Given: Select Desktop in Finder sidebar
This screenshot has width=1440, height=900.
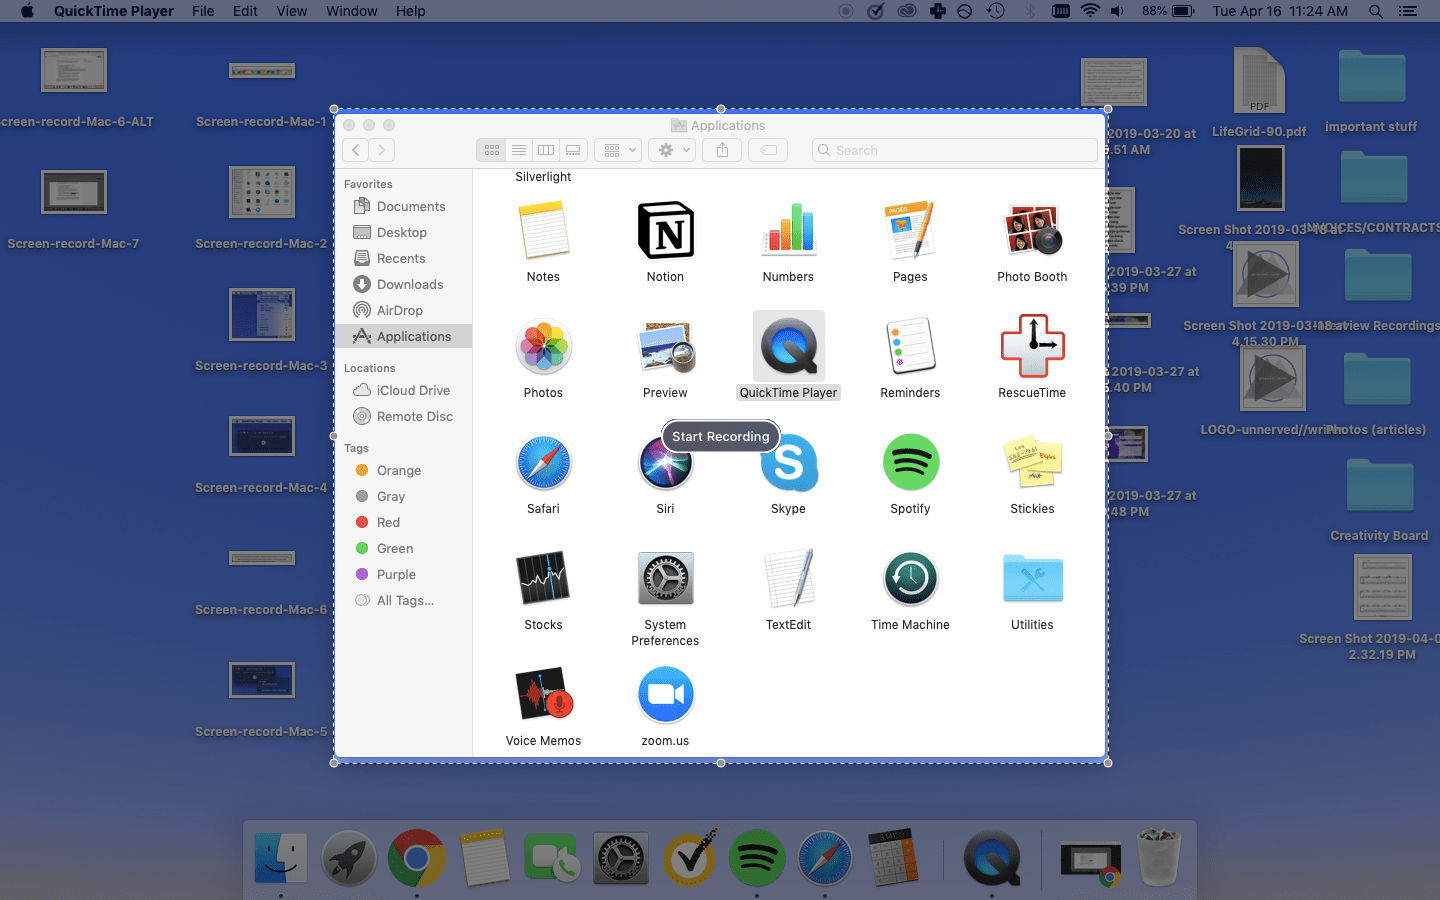Looking at the screenshot, I should [404, 232].
